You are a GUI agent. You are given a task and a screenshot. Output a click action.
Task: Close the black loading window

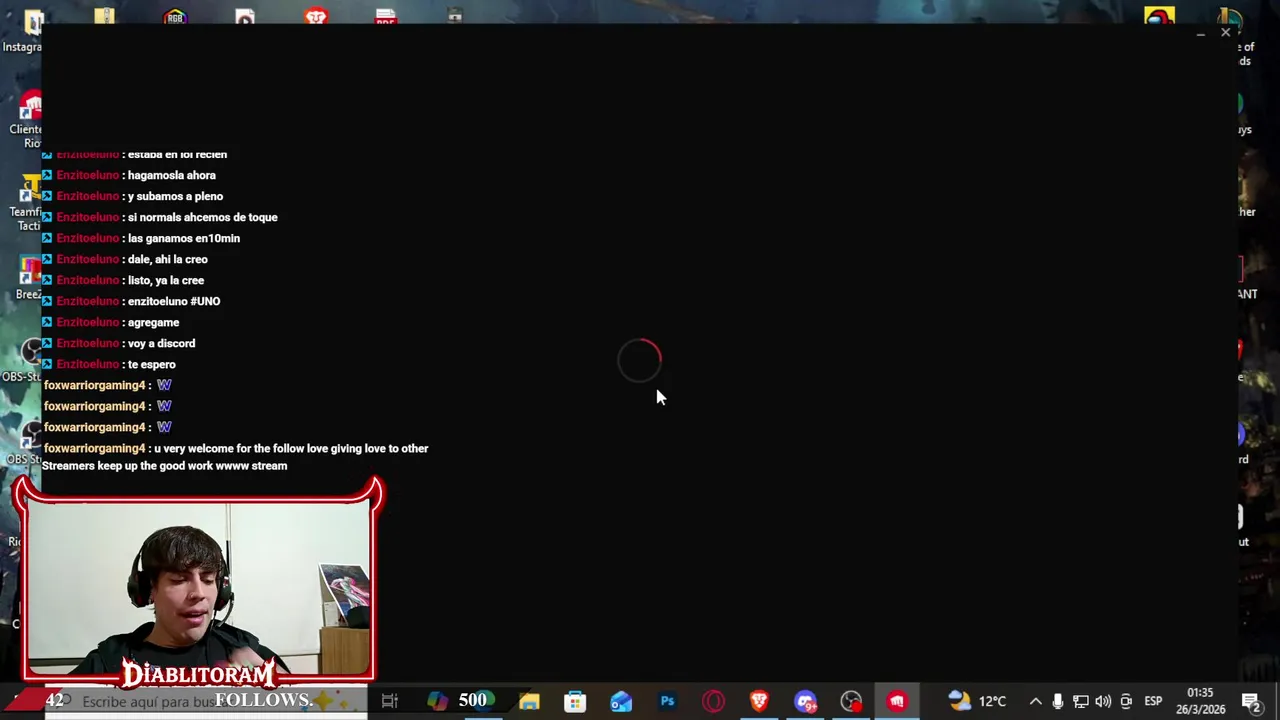click(x=1225, y=33)
